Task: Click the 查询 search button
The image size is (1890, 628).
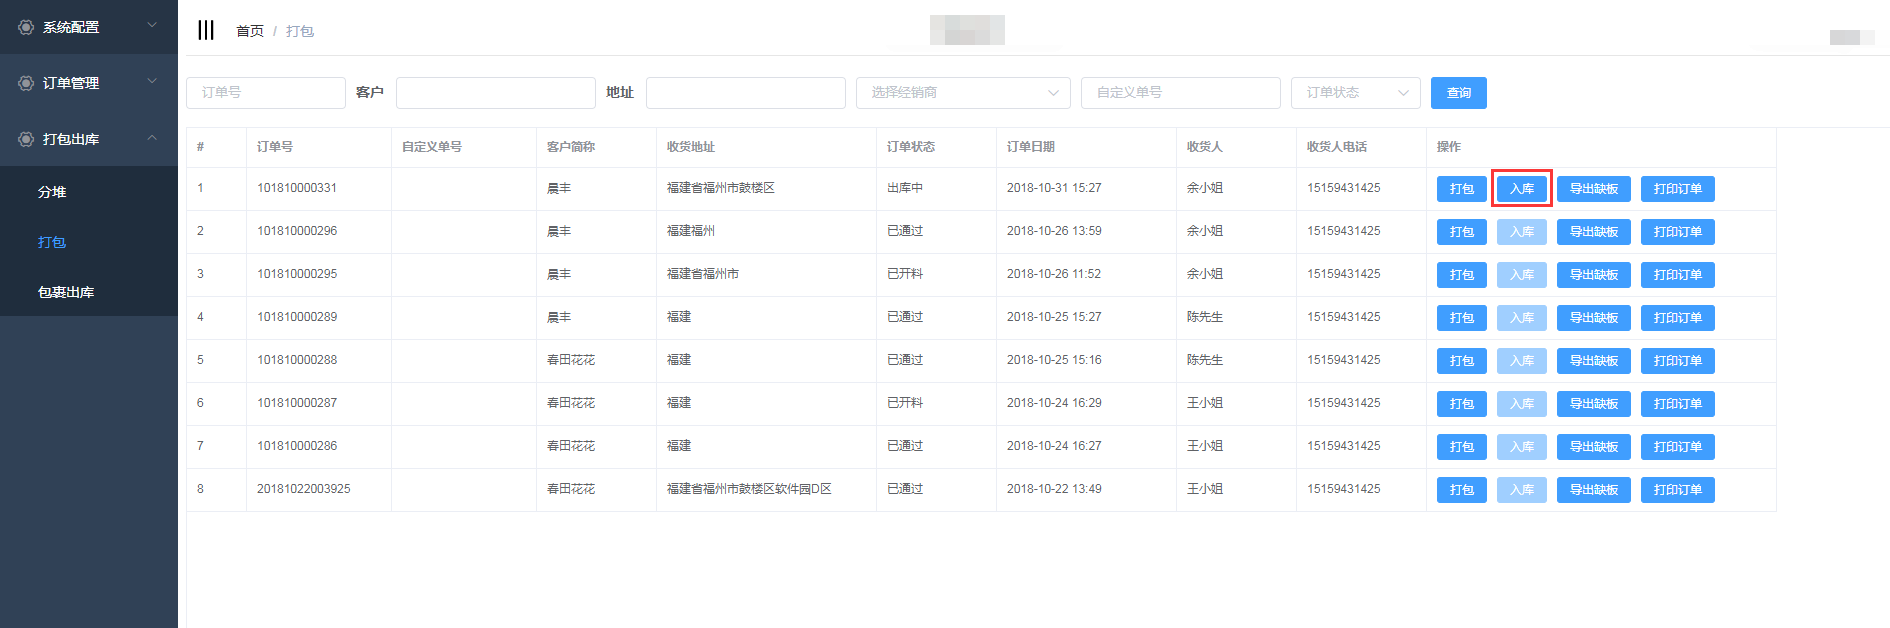Action: point(1459,93)
